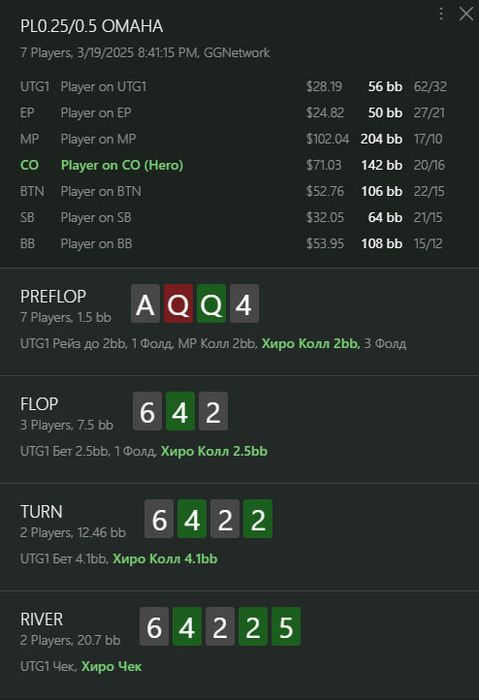Click the RIVER section heading
479x700 pixels.
tap(42, 619)
